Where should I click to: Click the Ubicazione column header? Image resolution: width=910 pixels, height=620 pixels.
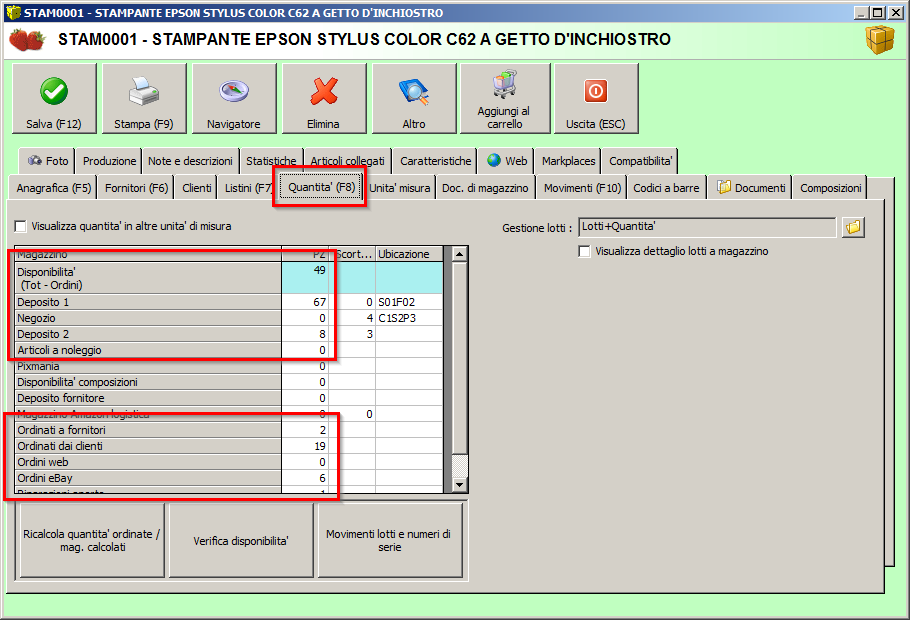[409, 254]
